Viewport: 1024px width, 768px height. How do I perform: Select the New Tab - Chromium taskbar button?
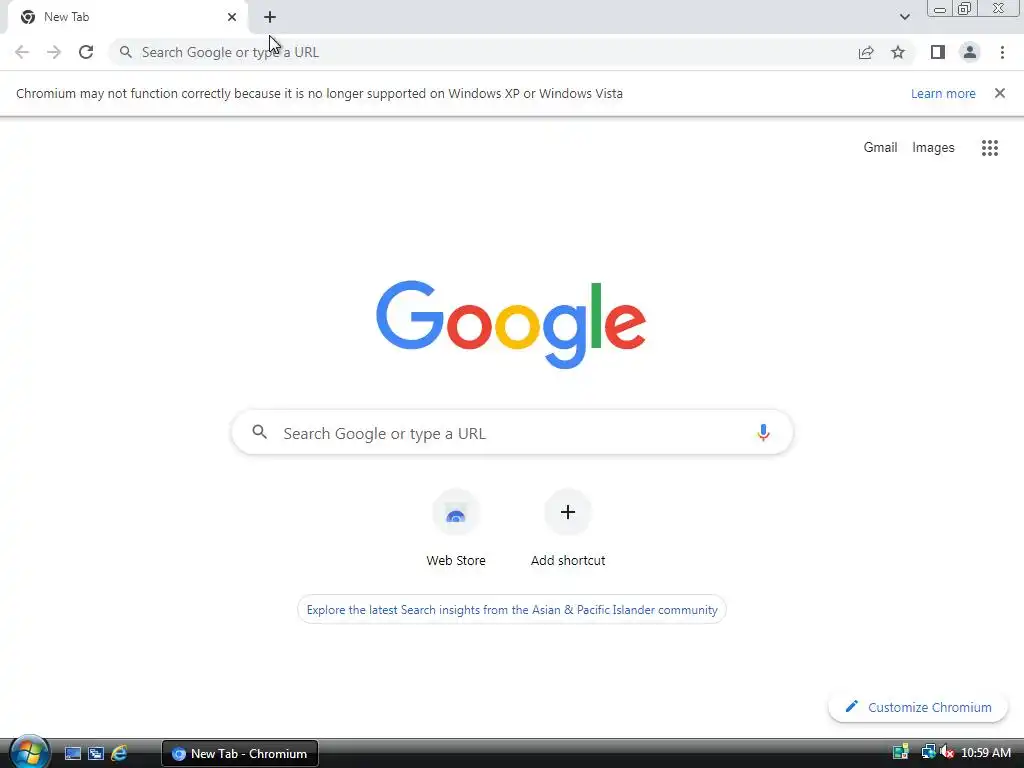240,754
